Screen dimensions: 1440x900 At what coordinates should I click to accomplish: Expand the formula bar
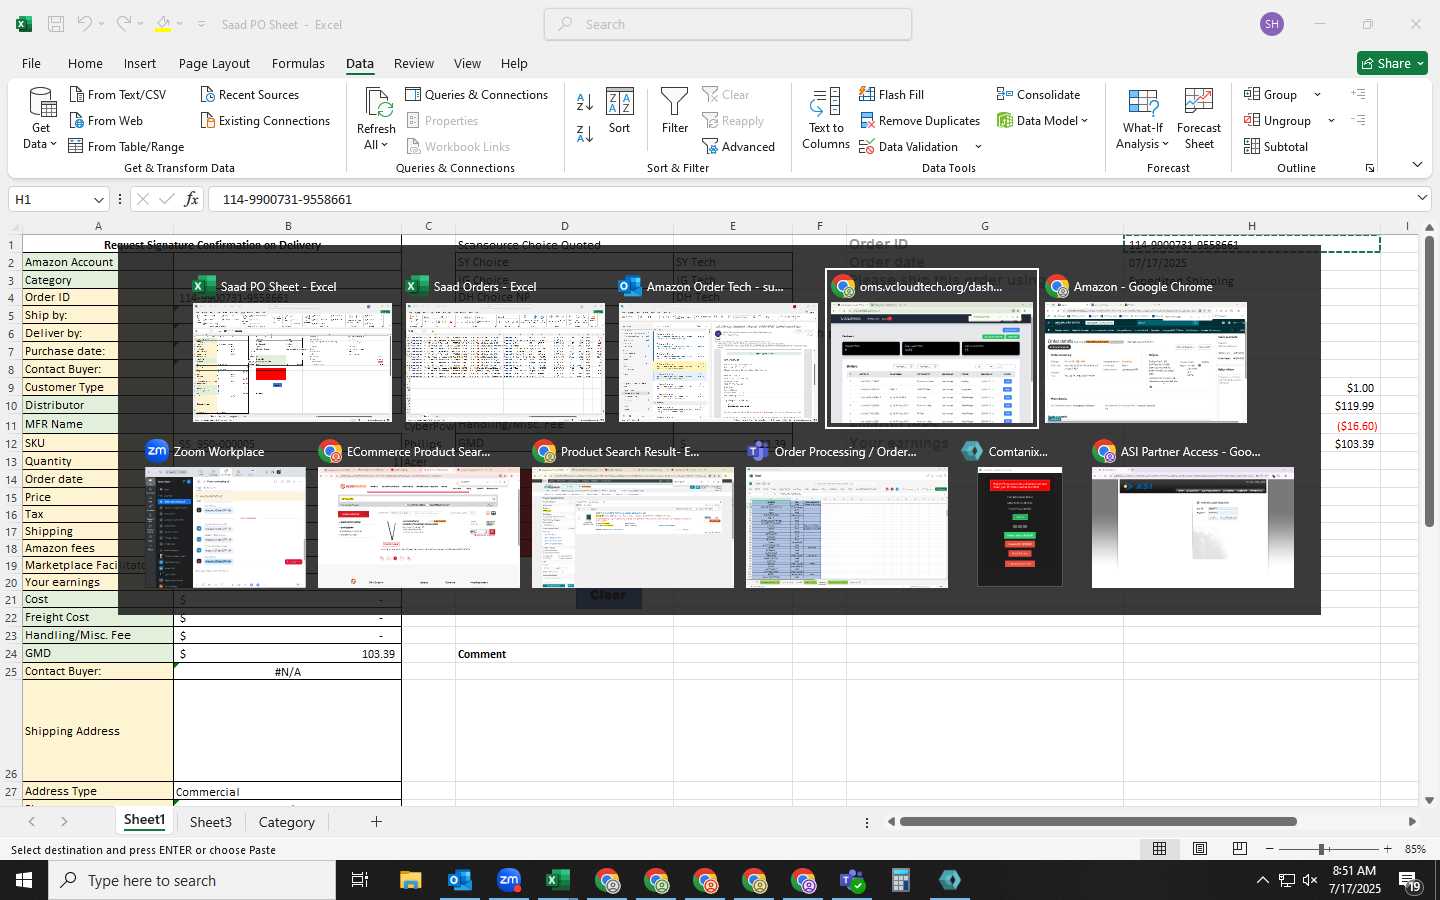[1422, 198]
